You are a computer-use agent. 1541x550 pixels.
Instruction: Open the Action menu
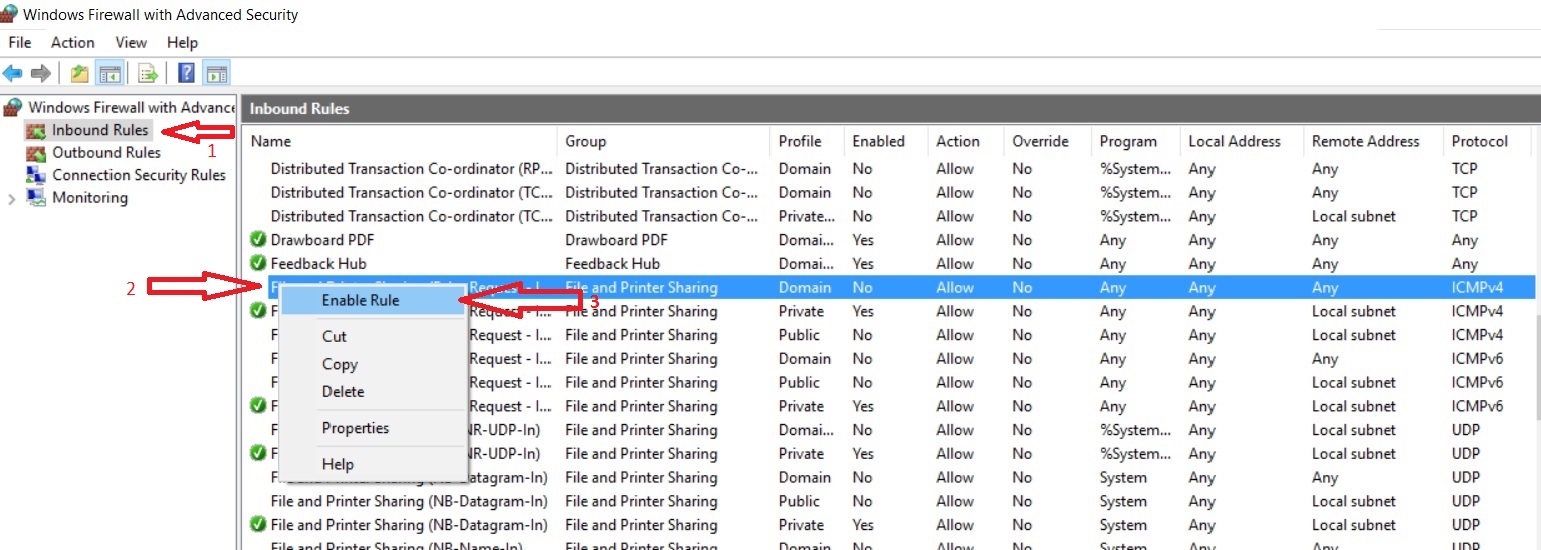(73, 42)
